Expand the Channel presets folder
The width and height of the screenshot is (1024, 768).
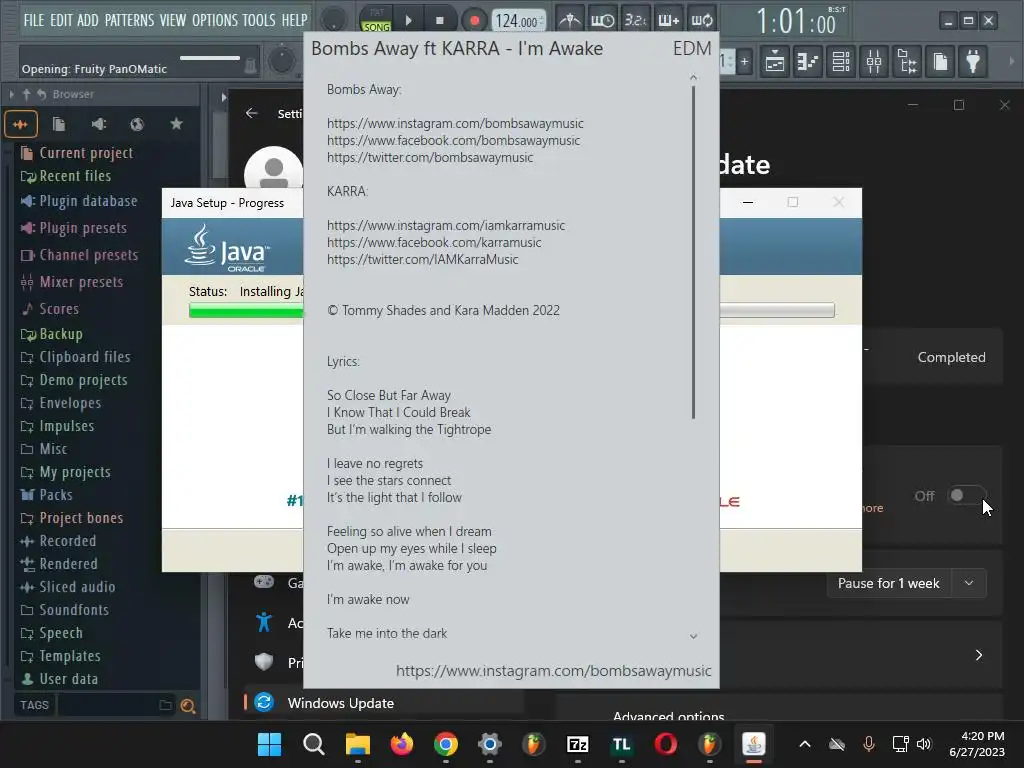pyautogui.click(x=80, y=255)
